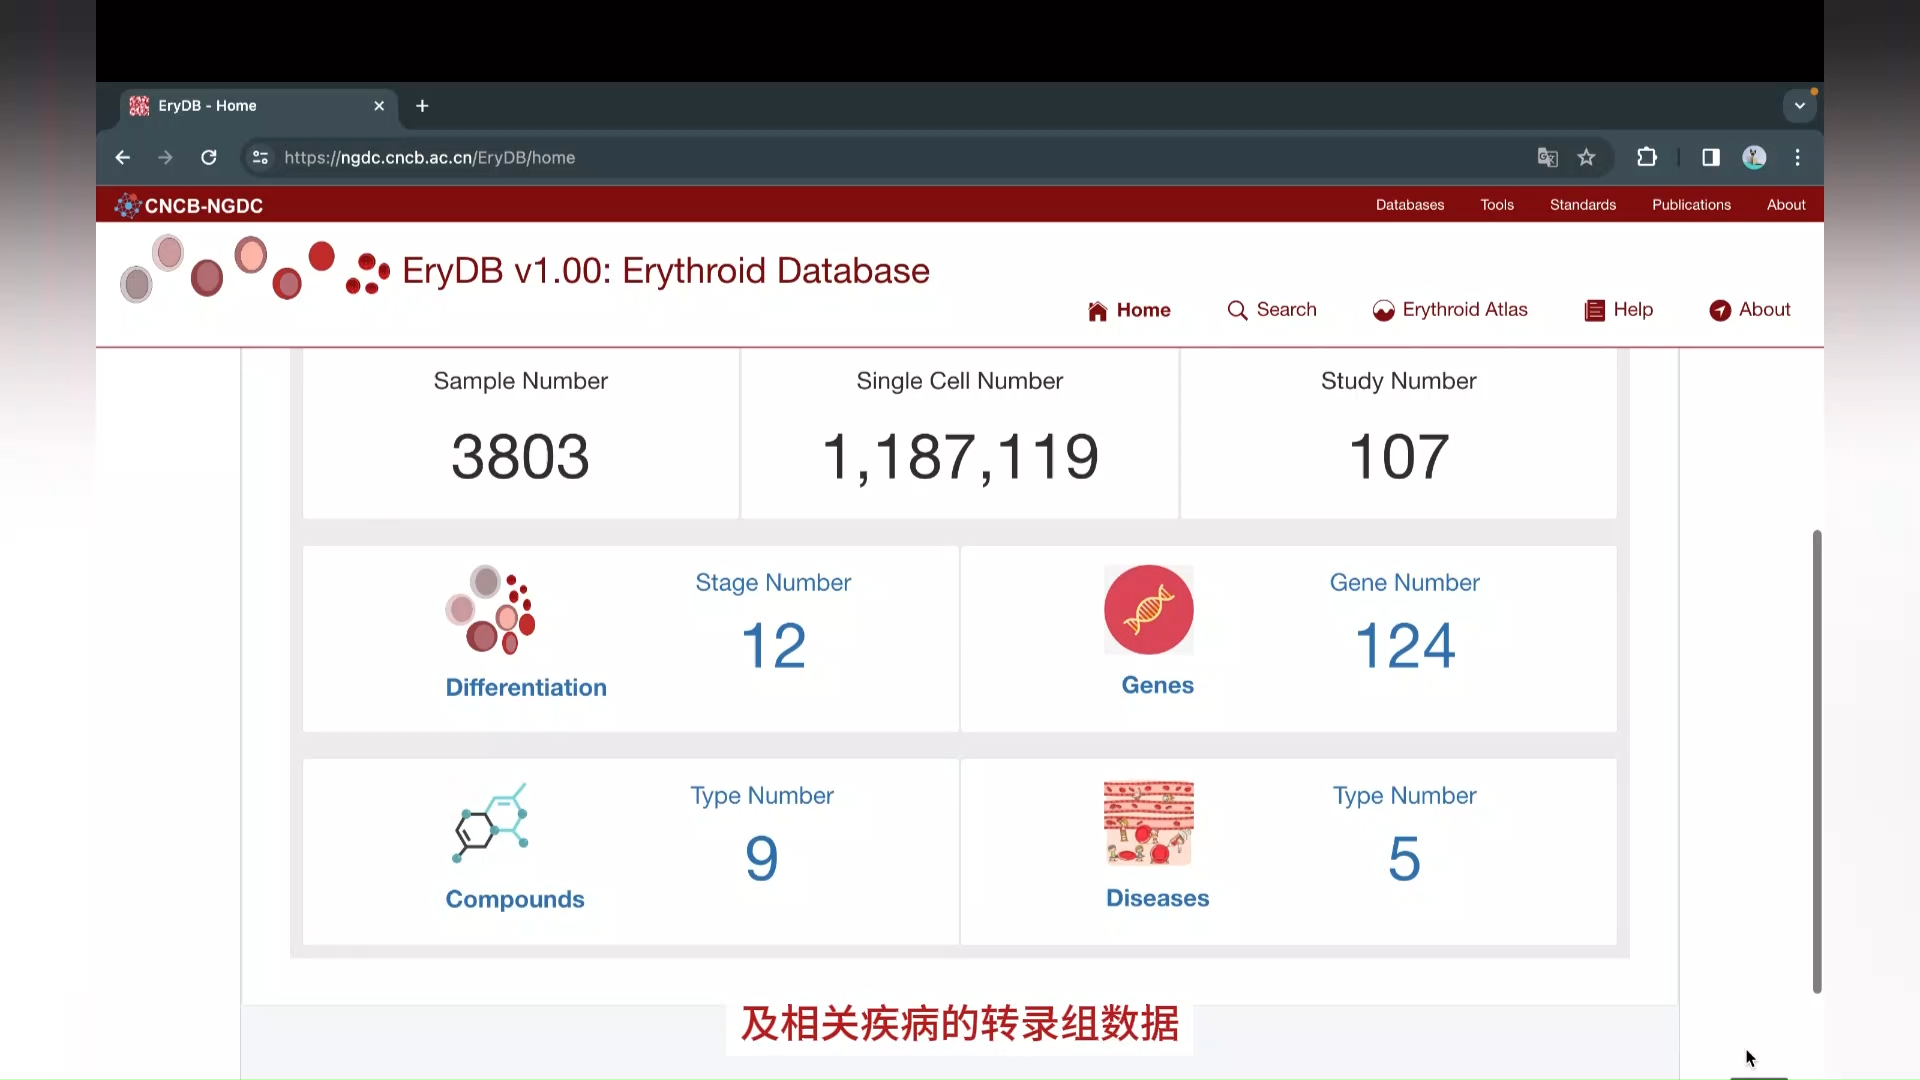Click the Standards menu item
This screenshot has height=1080, width=1920.
1582,204
